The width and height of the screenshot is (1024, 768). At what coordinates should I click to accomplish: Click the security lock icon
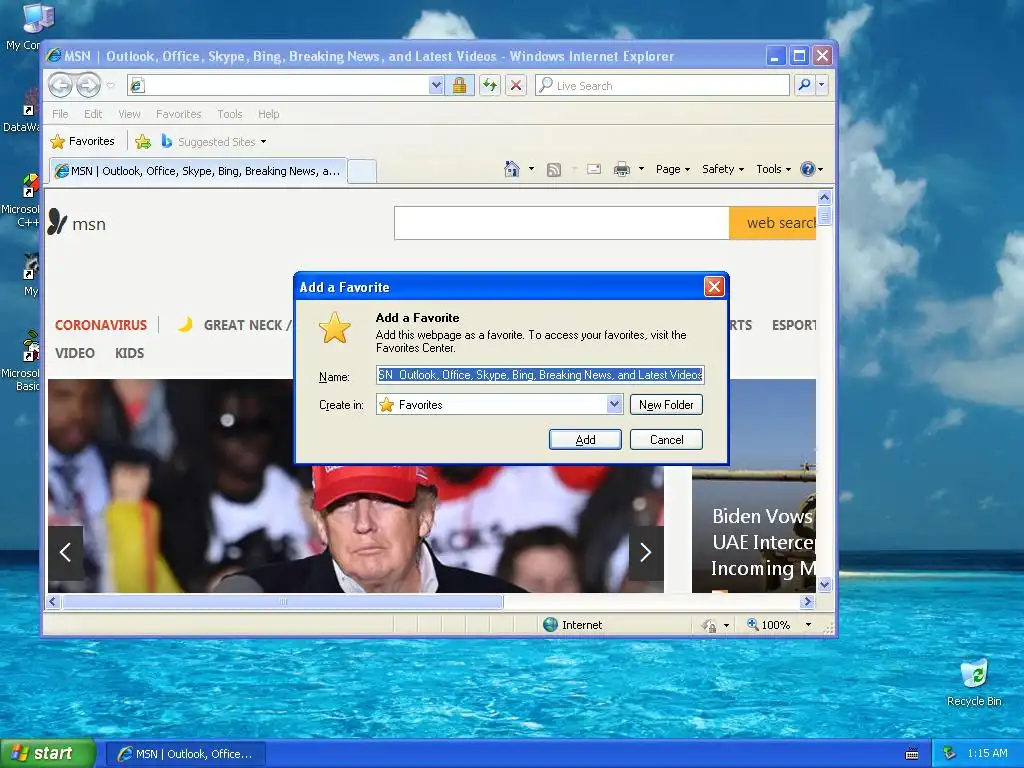click(459, 85)
